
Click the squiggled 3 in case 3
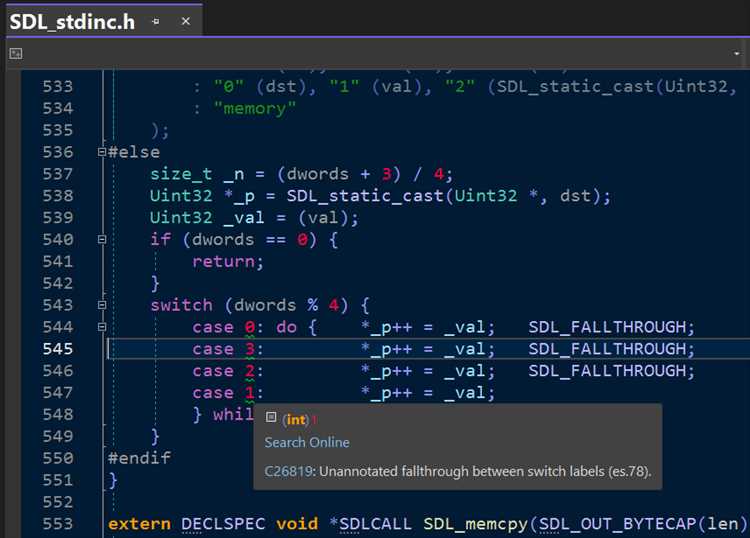click(250, 350)
